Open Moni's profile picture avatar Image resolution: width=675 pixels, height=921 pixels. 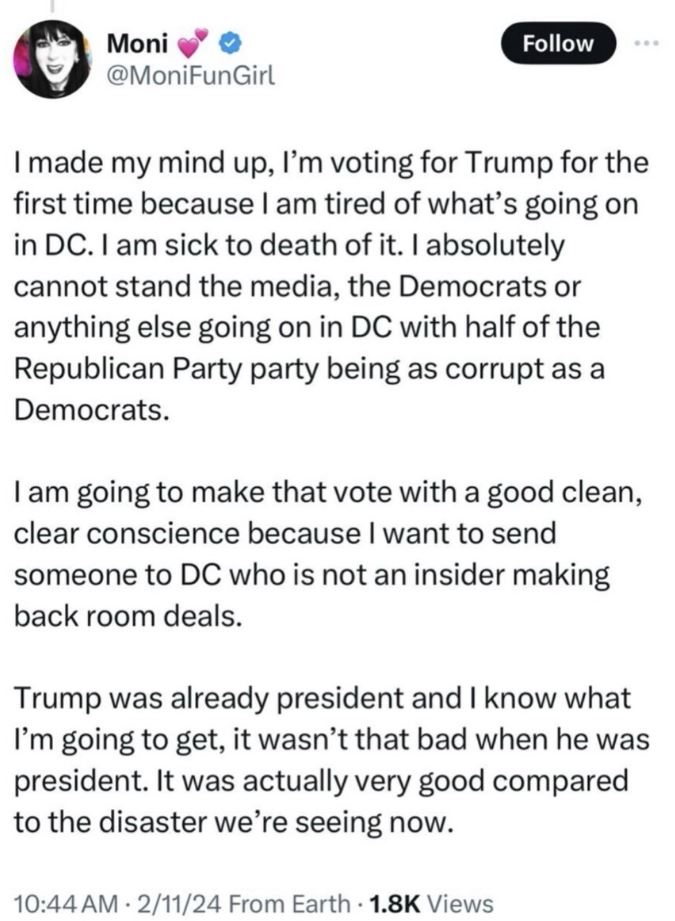[x=53, y=59]
